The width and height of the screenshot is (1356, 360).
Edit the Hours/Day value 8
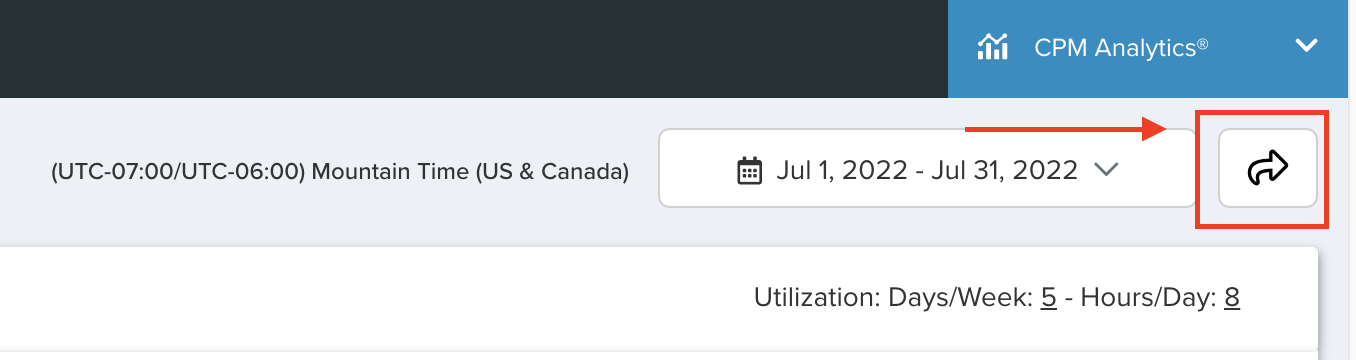tap(1232, 298)
